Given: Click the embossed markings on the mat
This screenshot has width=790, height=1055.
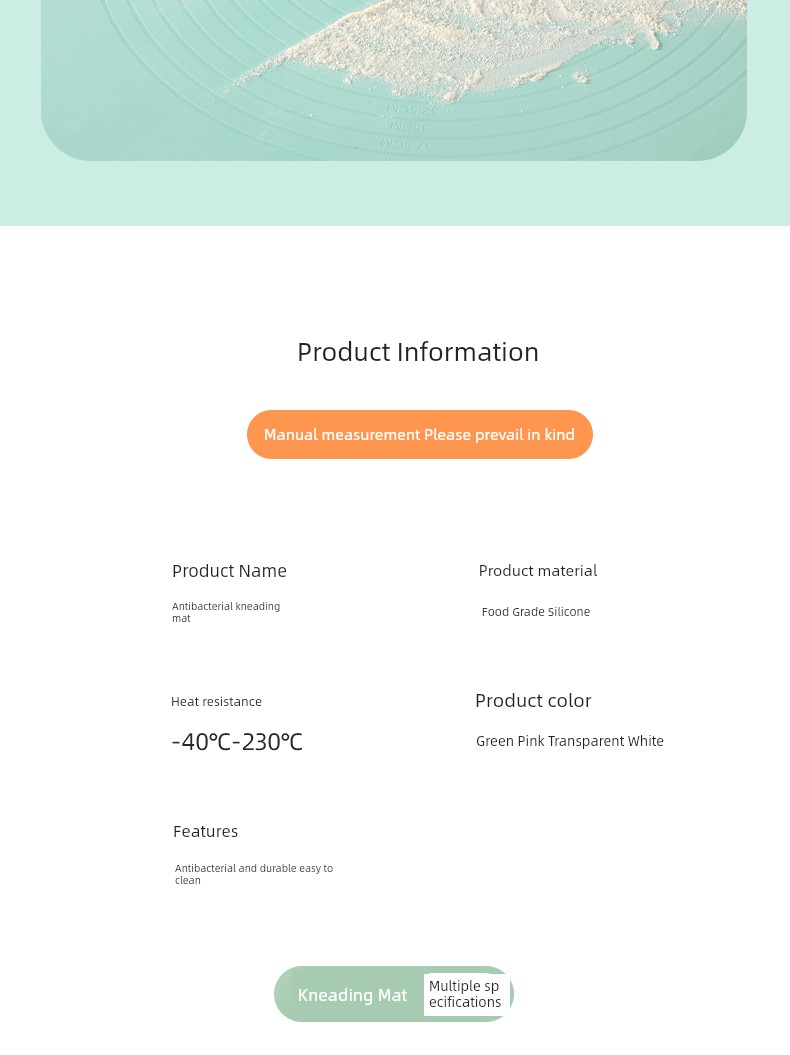Looking at the screenshot, I should [x=410, y=128].
